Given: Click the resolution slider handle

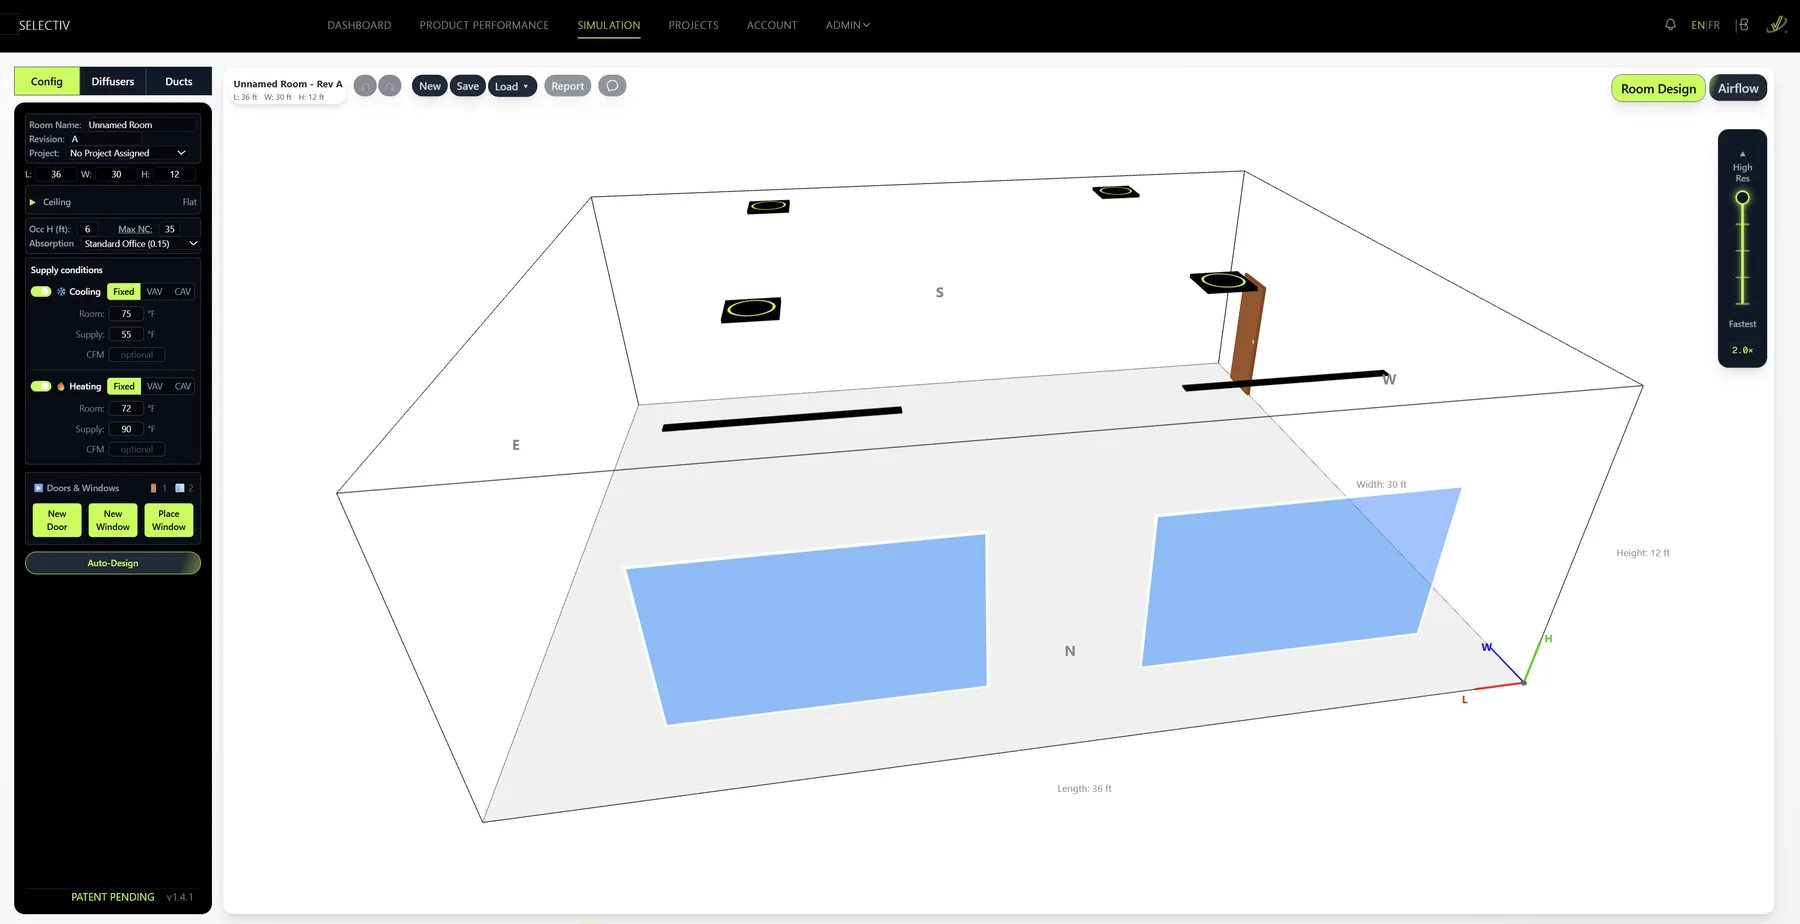Looking at the screenshot, I should [1742, 198].
